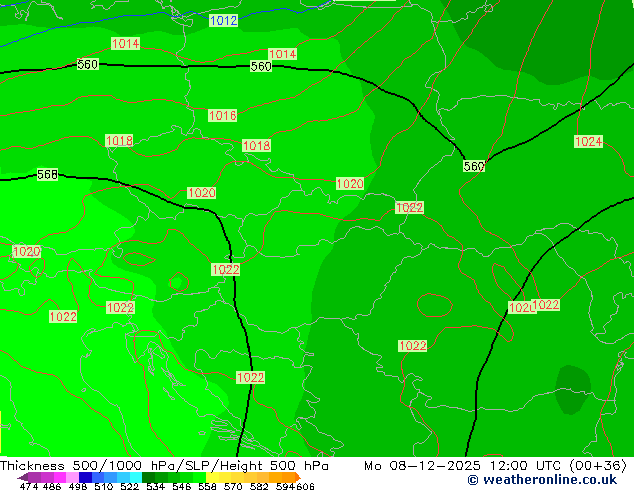
Task: Click the blue 1012 isobar label
Action: tap(224, 20)
